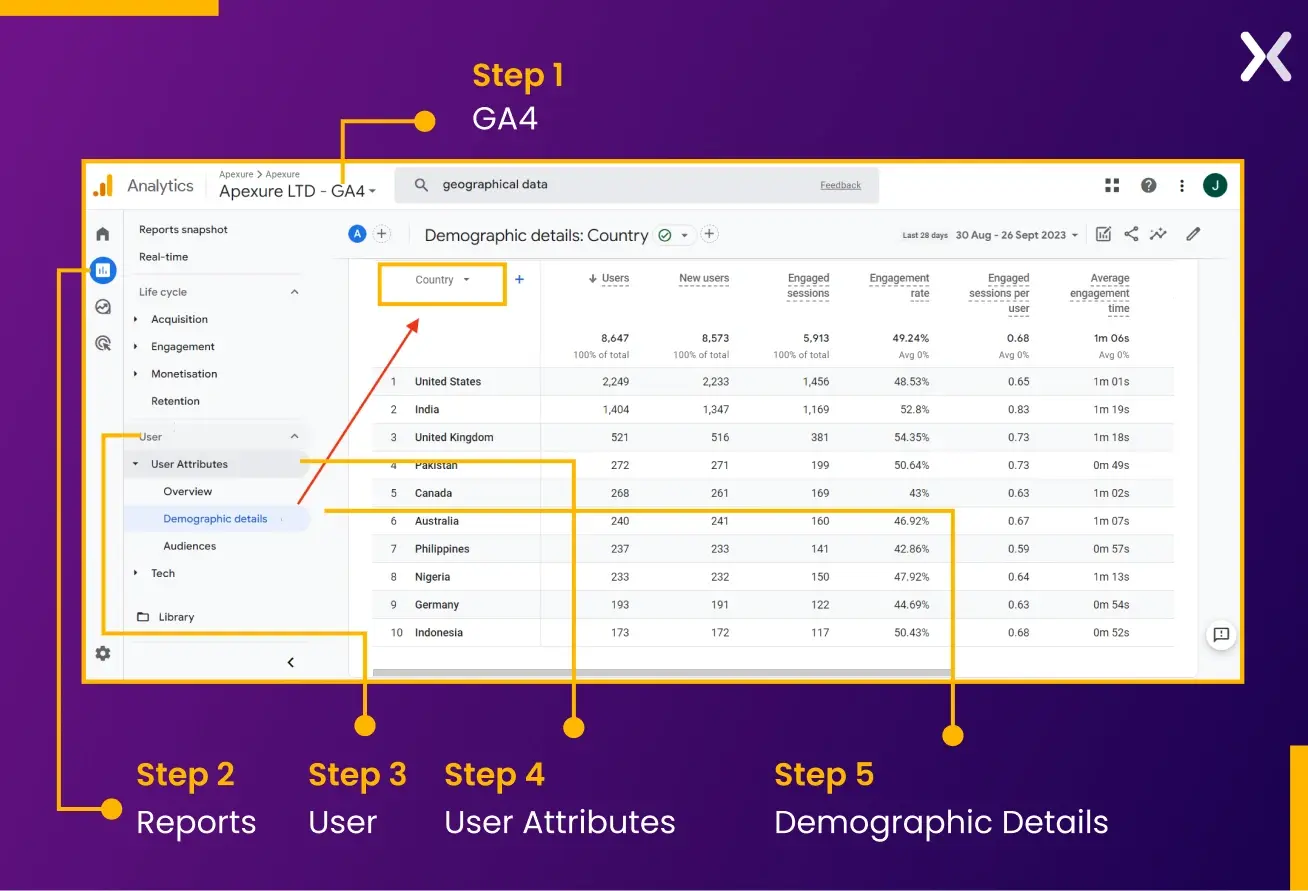Click the Feedback link in search bar
The height and width of the screenshot is (891, 1308).
[840, 185]
